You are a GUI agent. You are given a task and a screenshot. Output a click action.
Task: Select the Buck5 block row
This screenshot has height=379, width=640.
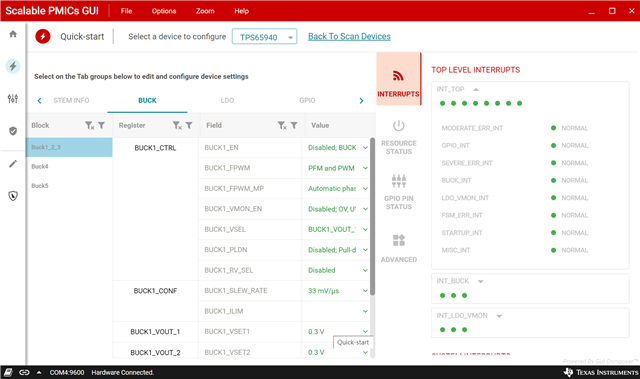[69, 186]
